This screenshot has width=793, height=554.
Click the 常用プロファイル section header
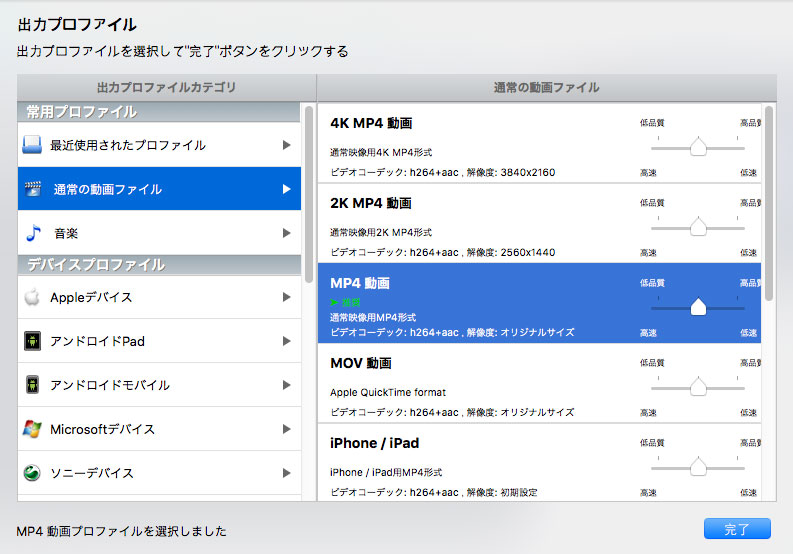tap(159, 112)
